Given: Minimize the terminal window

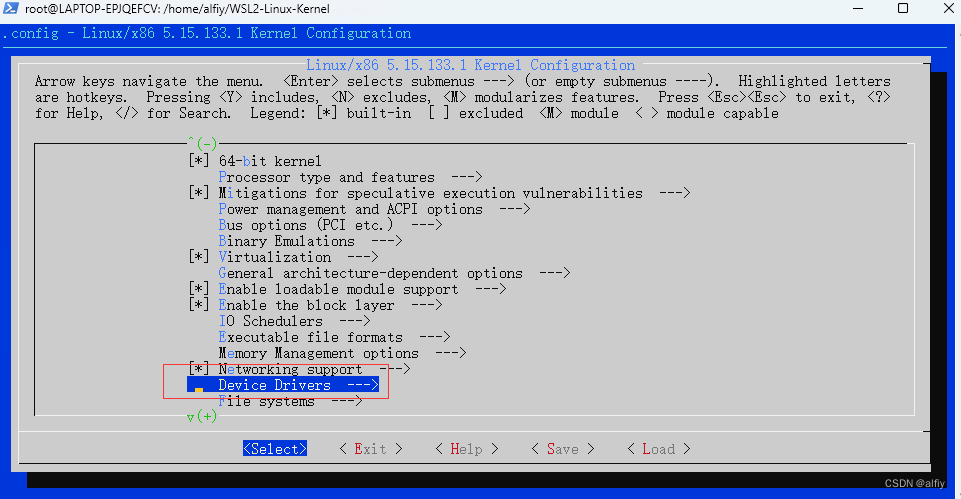Looking at the screenshot, I should pyautogui.click(x=857, y=9).
